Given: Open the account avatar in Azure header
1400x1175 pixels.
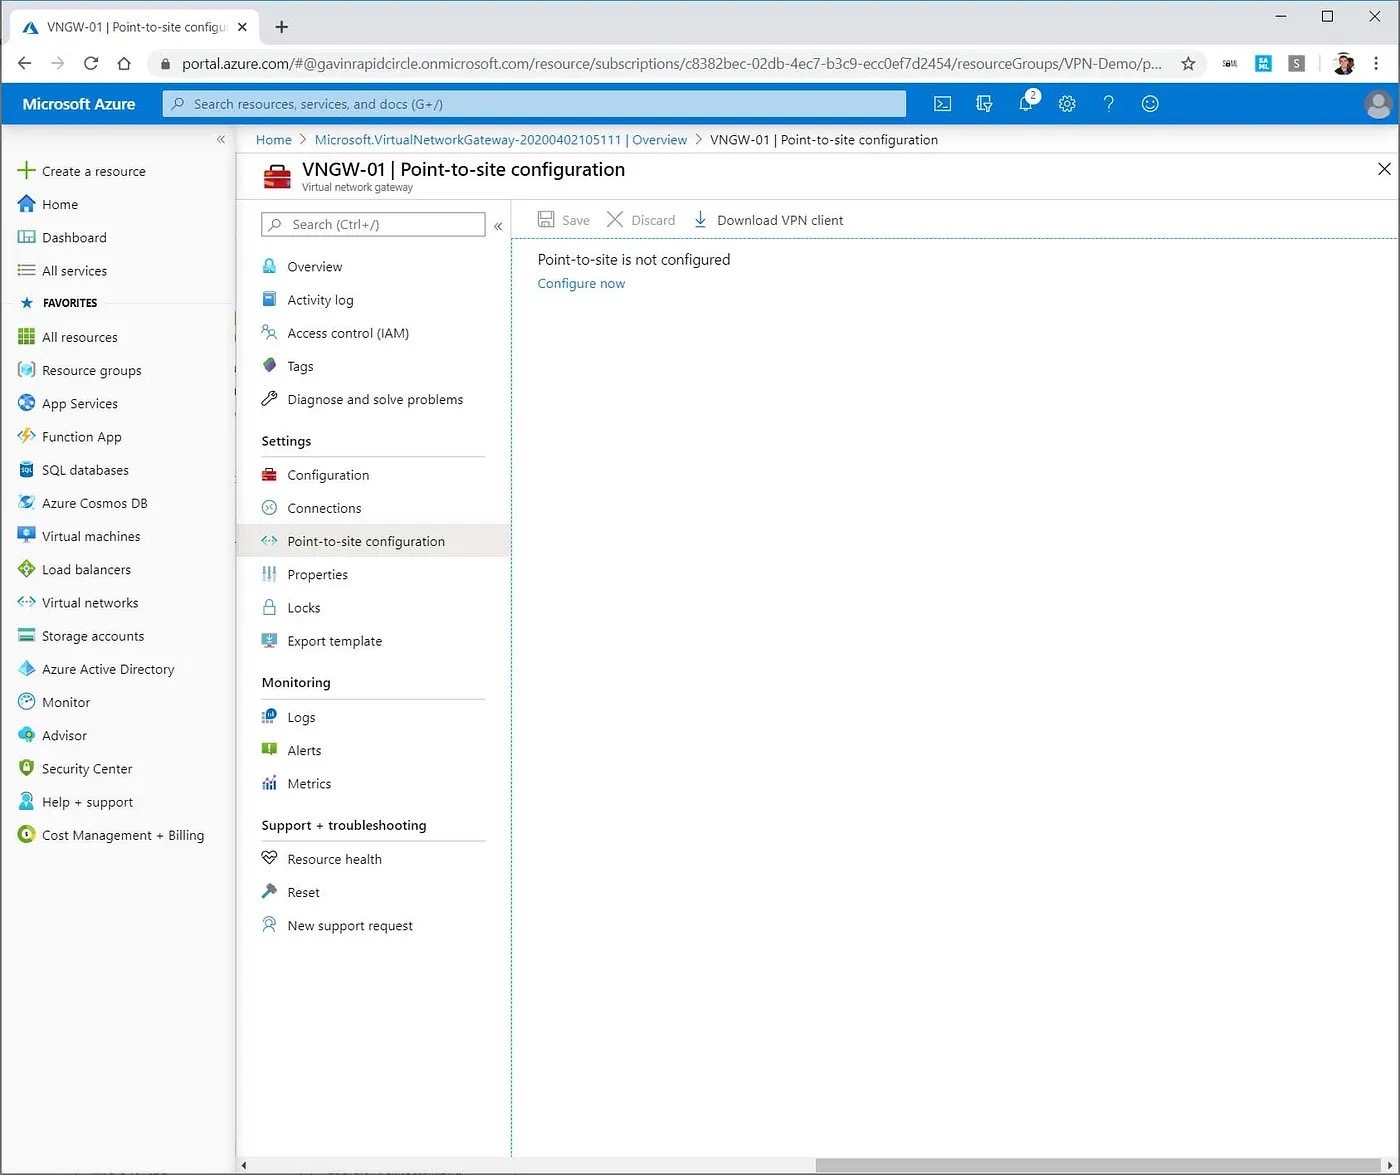Looking at the screenshot, I should (x=1378, y=104).
